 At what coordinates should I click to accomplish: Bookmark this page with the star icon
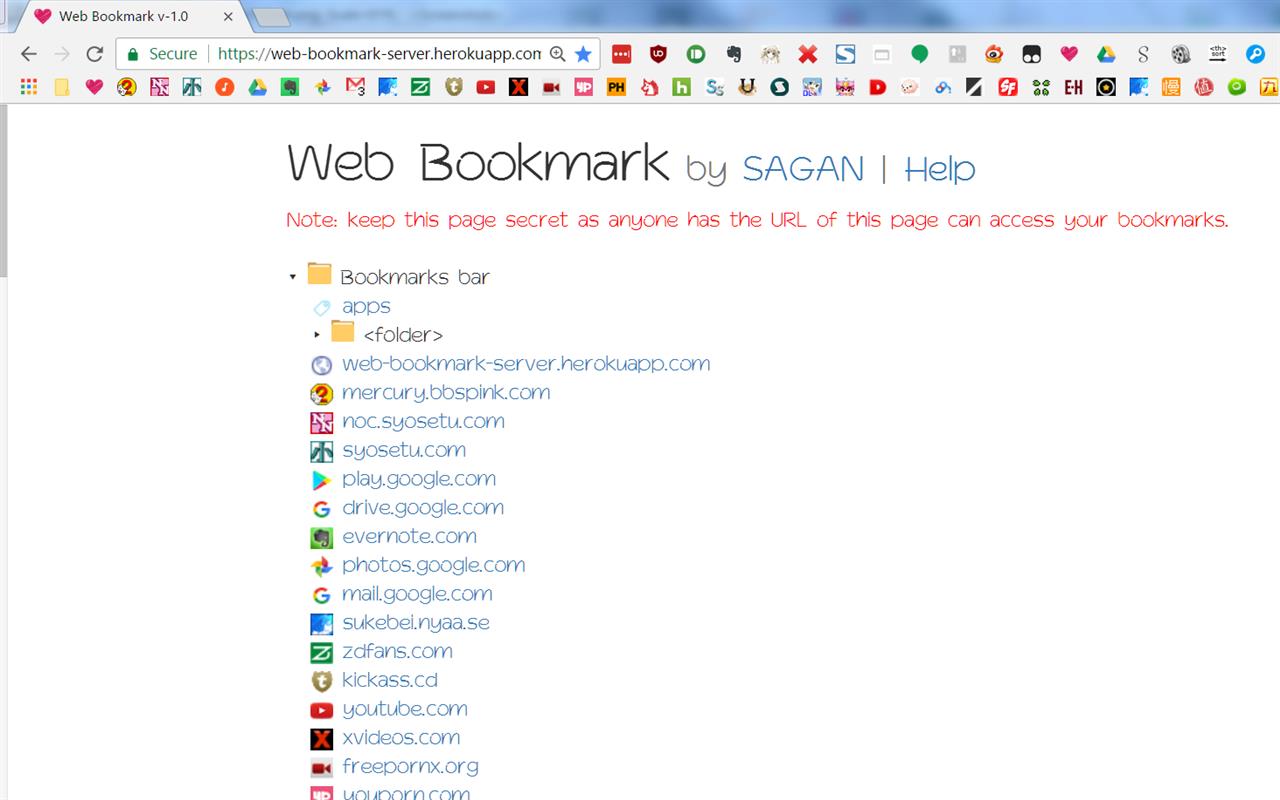pos(584,54)
